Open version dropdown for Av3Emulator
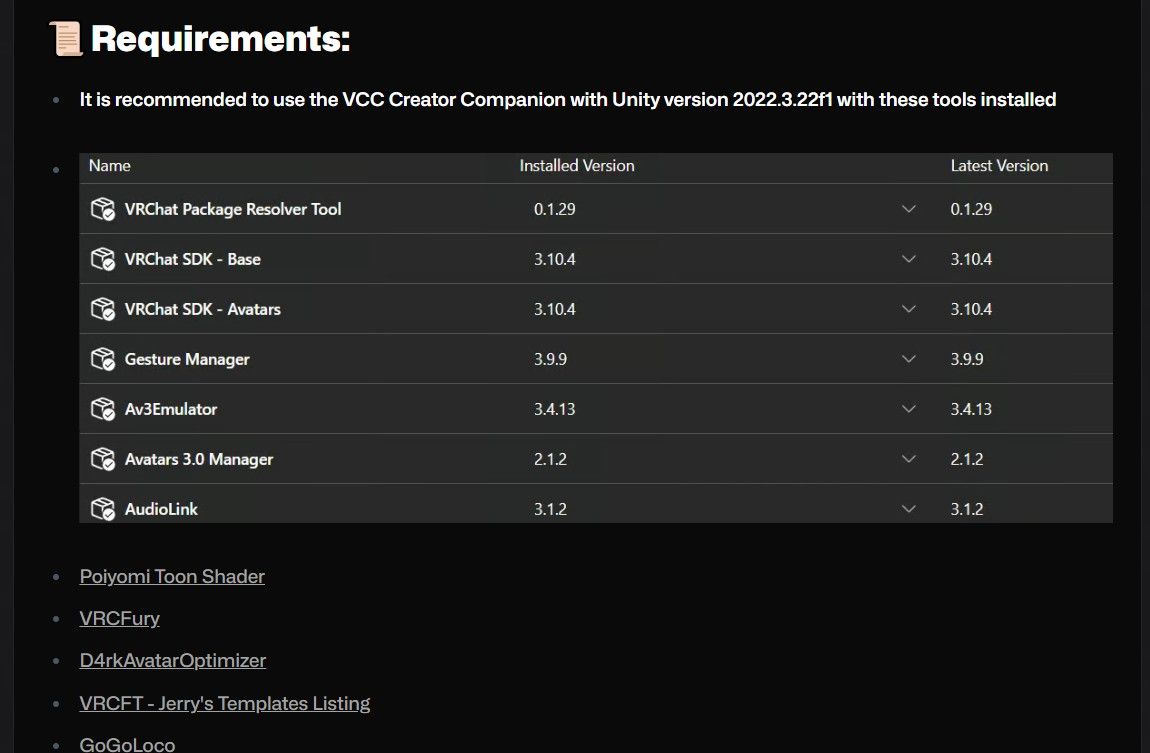 coord(909,408)
